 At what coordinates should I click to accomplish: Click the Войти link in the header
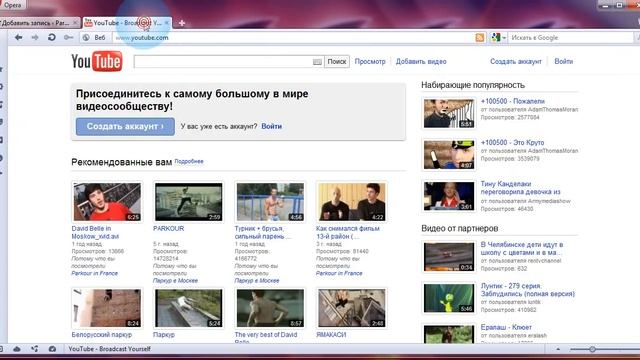click(x=563, y=62)
